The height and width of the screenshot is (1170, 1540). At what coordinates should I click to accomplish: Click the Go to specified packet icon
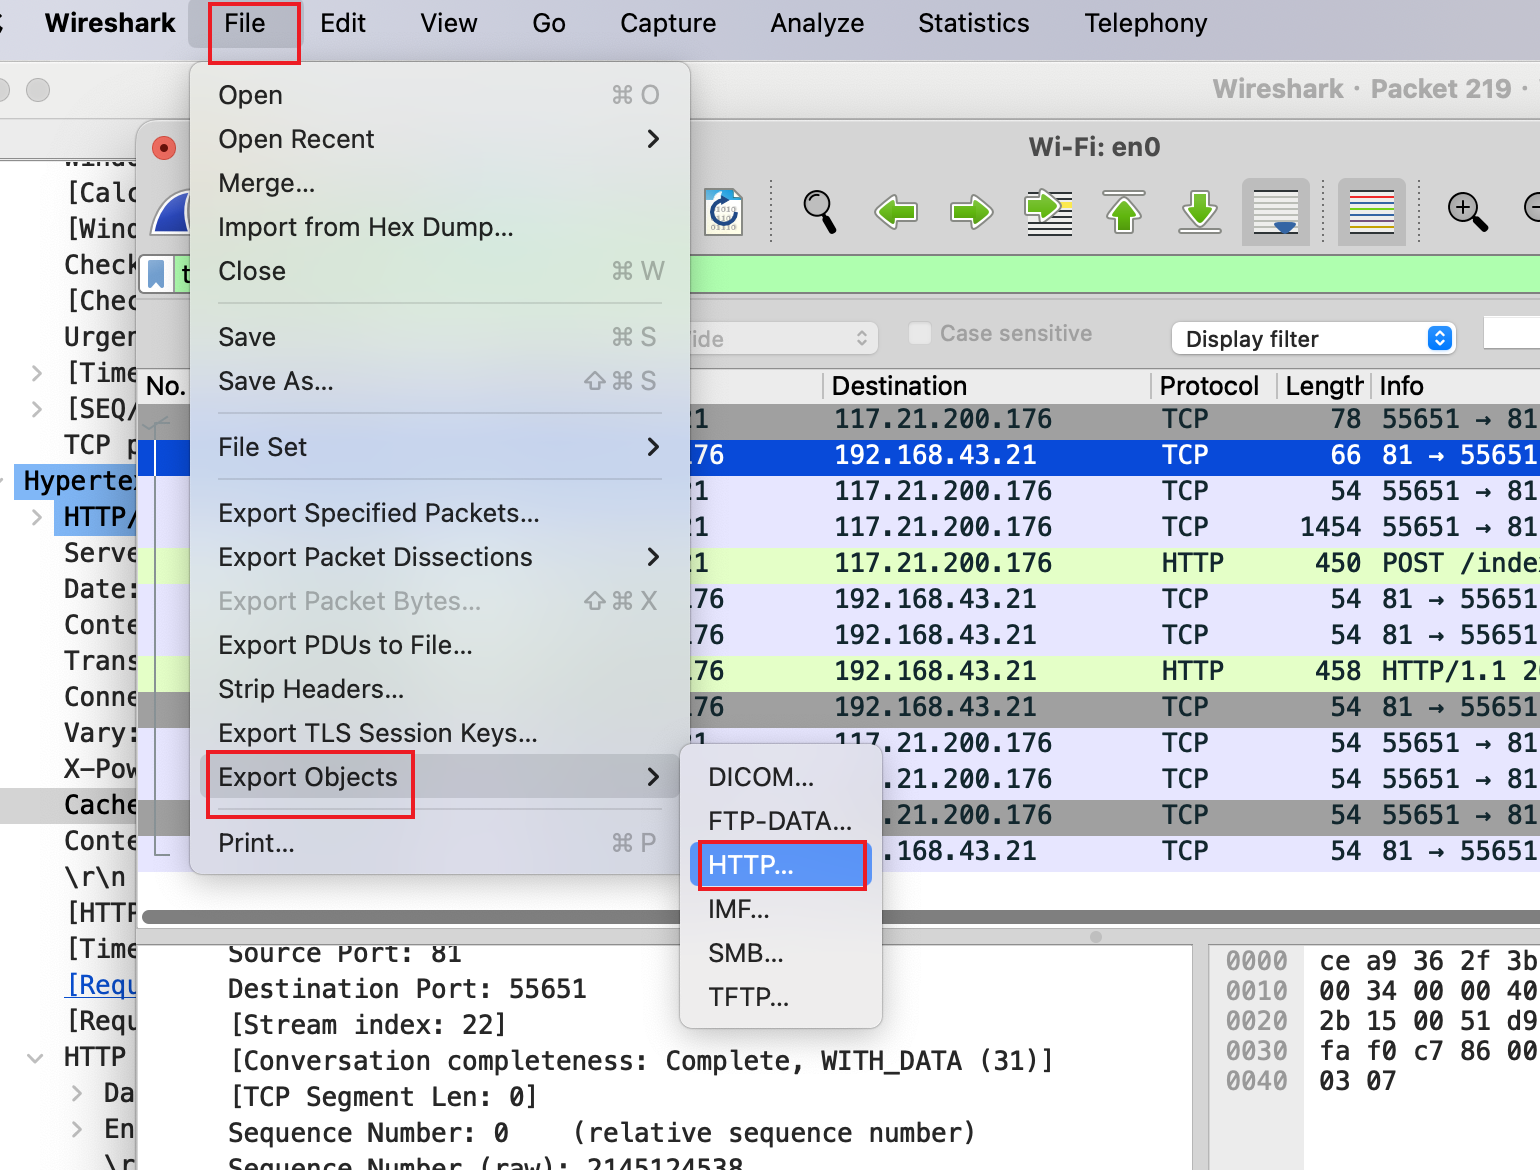tap(1048, 211)
